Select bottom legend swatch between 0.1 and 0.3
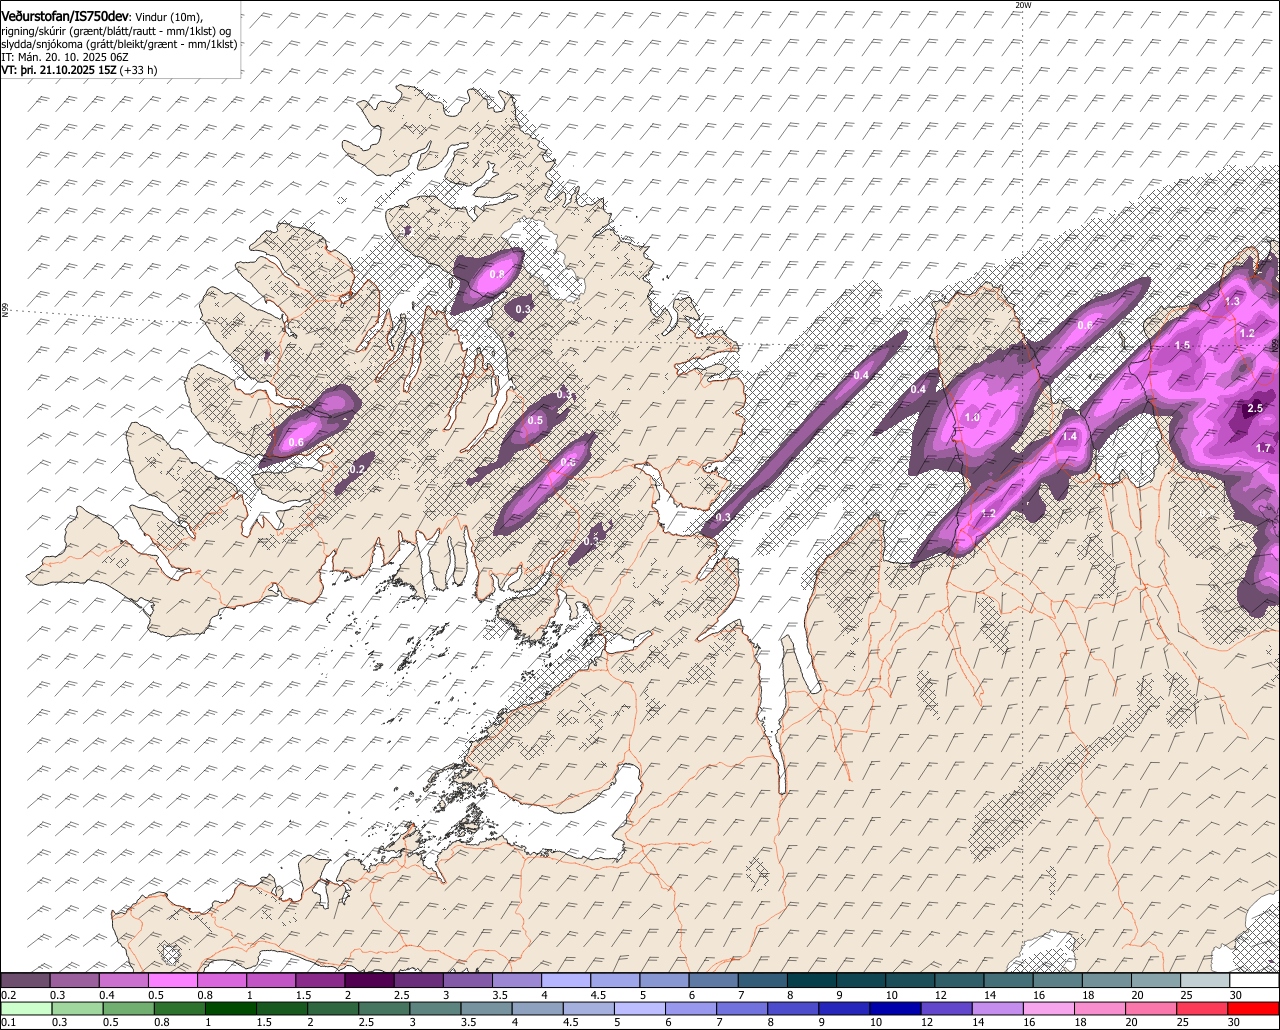This screenshot has width=1280, height=1030. pos(27,1008)
